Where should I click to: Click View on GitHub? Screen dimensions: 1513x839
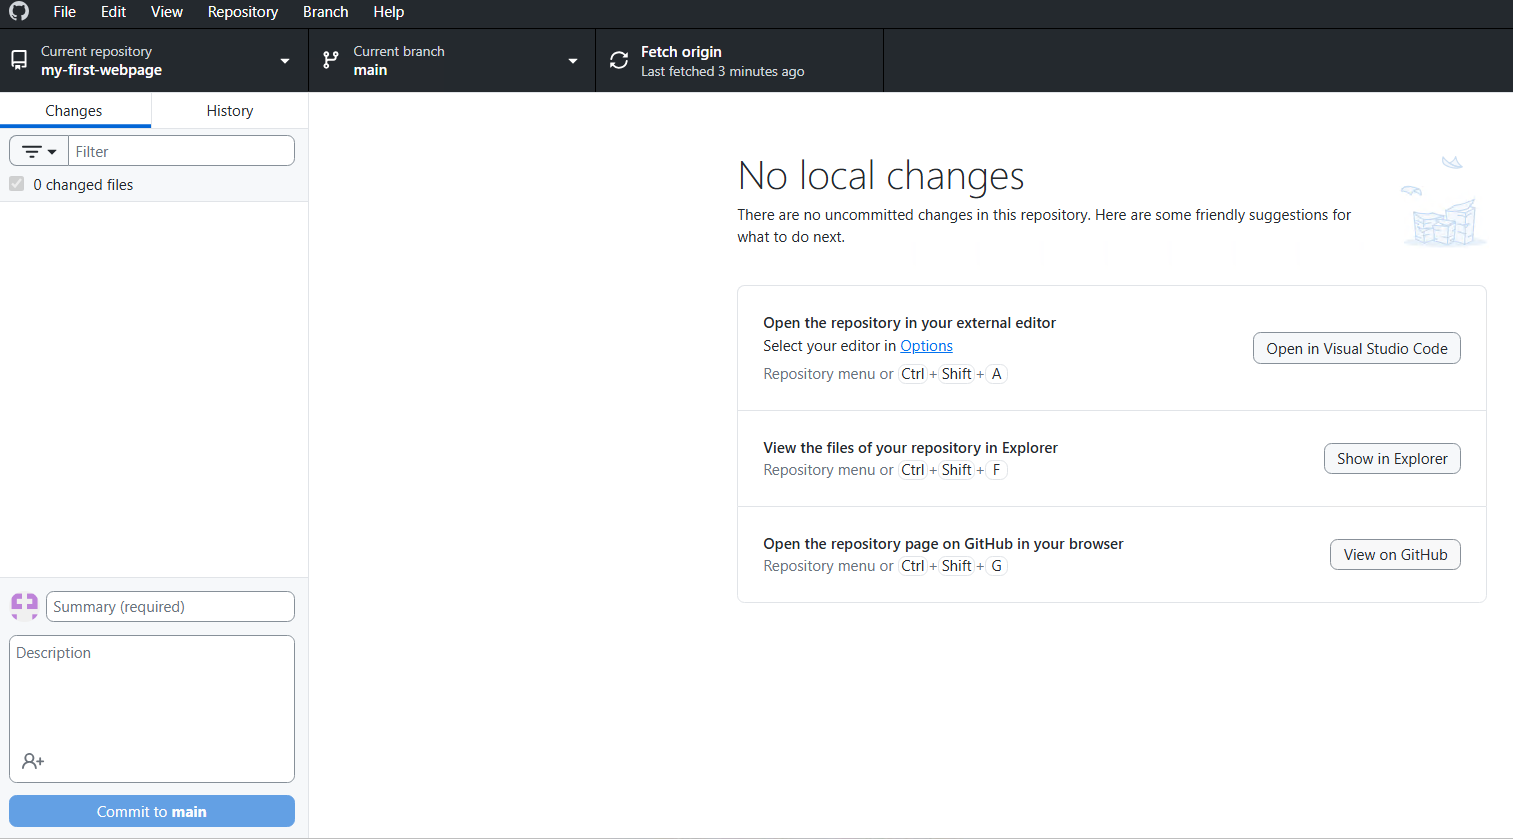pos(1395,554)
